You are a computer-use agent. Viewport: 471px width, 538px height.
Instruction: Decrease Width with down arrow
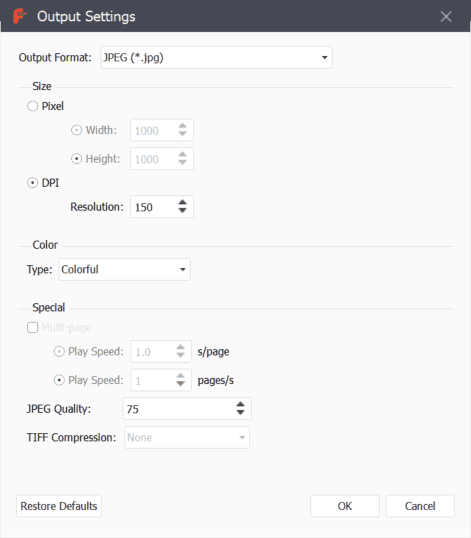(182, 134)
